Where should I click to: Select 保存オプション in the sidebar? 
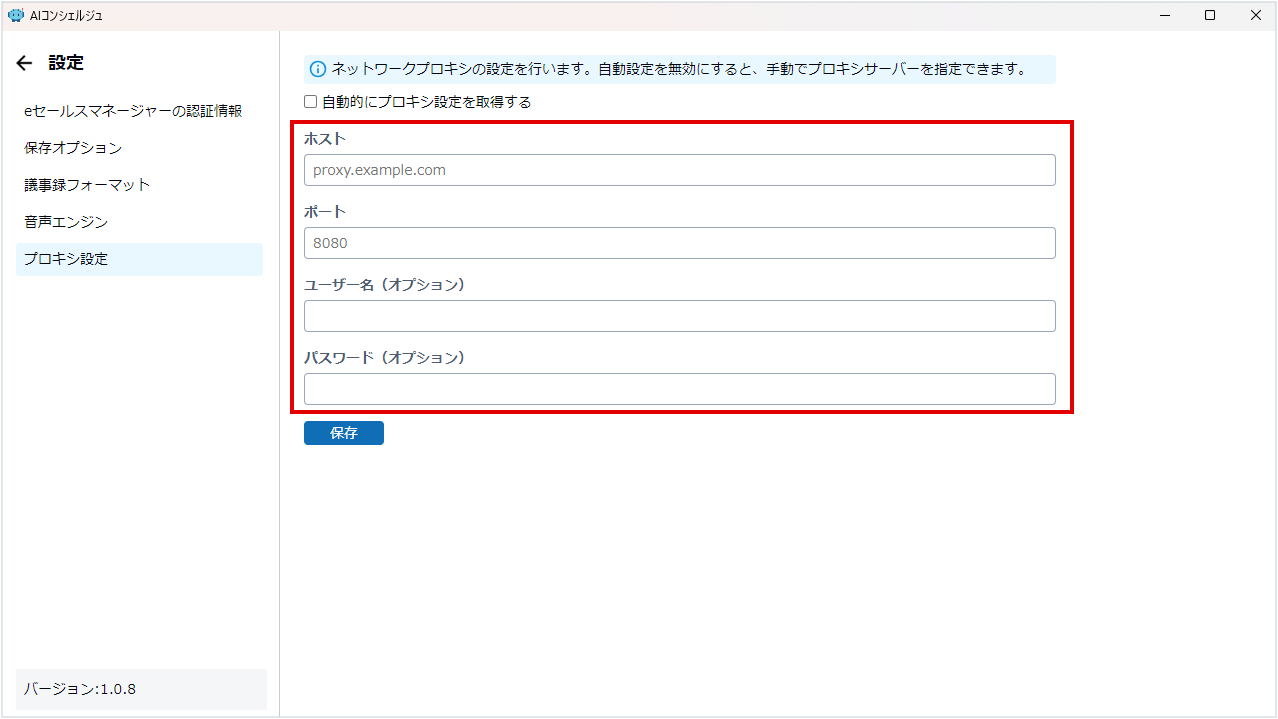pyautogui.click(x=73, y=148)
